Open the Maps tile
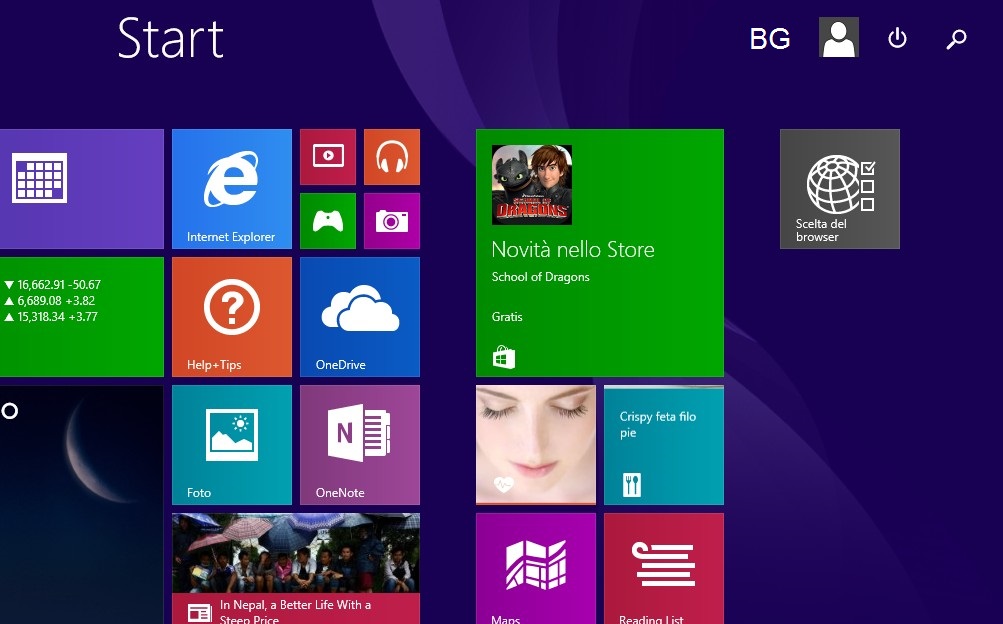This screenshot has height=624, width=1003. pyautogui.click(x=535, y=568)
